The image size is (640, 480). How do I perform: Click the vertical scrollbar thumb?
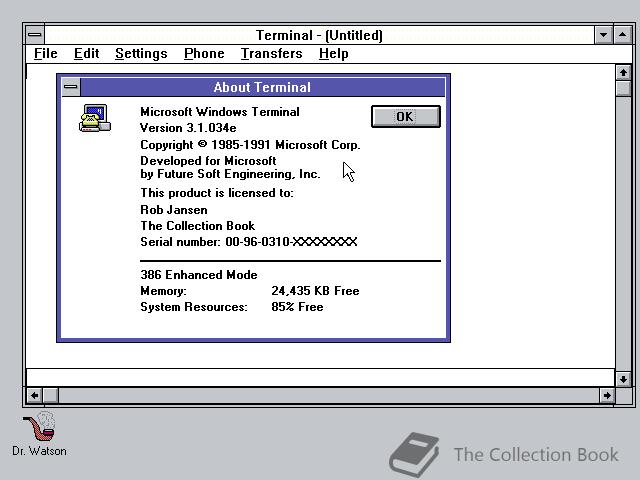[x=623, y=89]
